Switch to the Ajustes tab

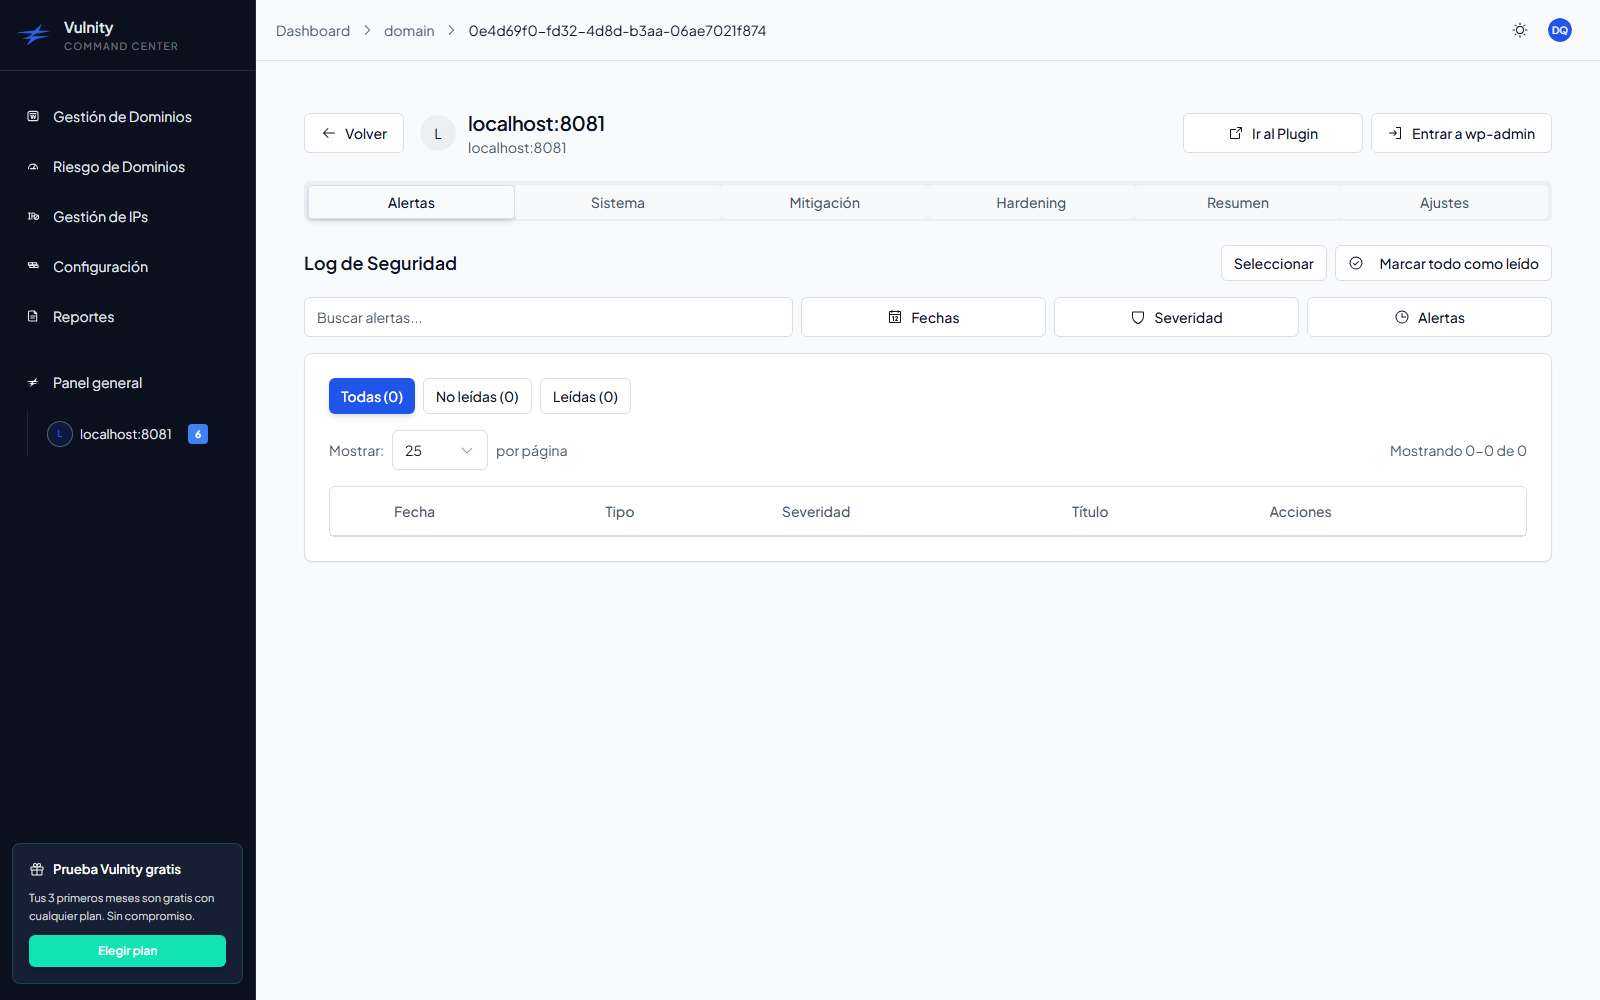[x=1444, y=202]
